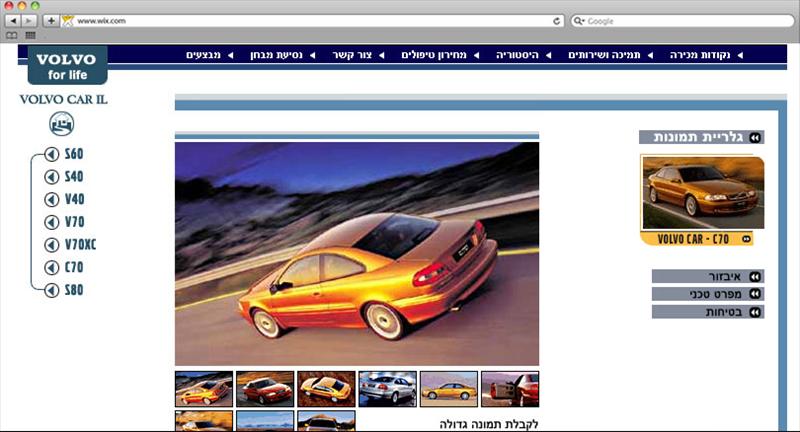Click the arrow icon on VOLVO CAR - C70 label
Screen dimensions: 800x432
click(x=746, y=239)
